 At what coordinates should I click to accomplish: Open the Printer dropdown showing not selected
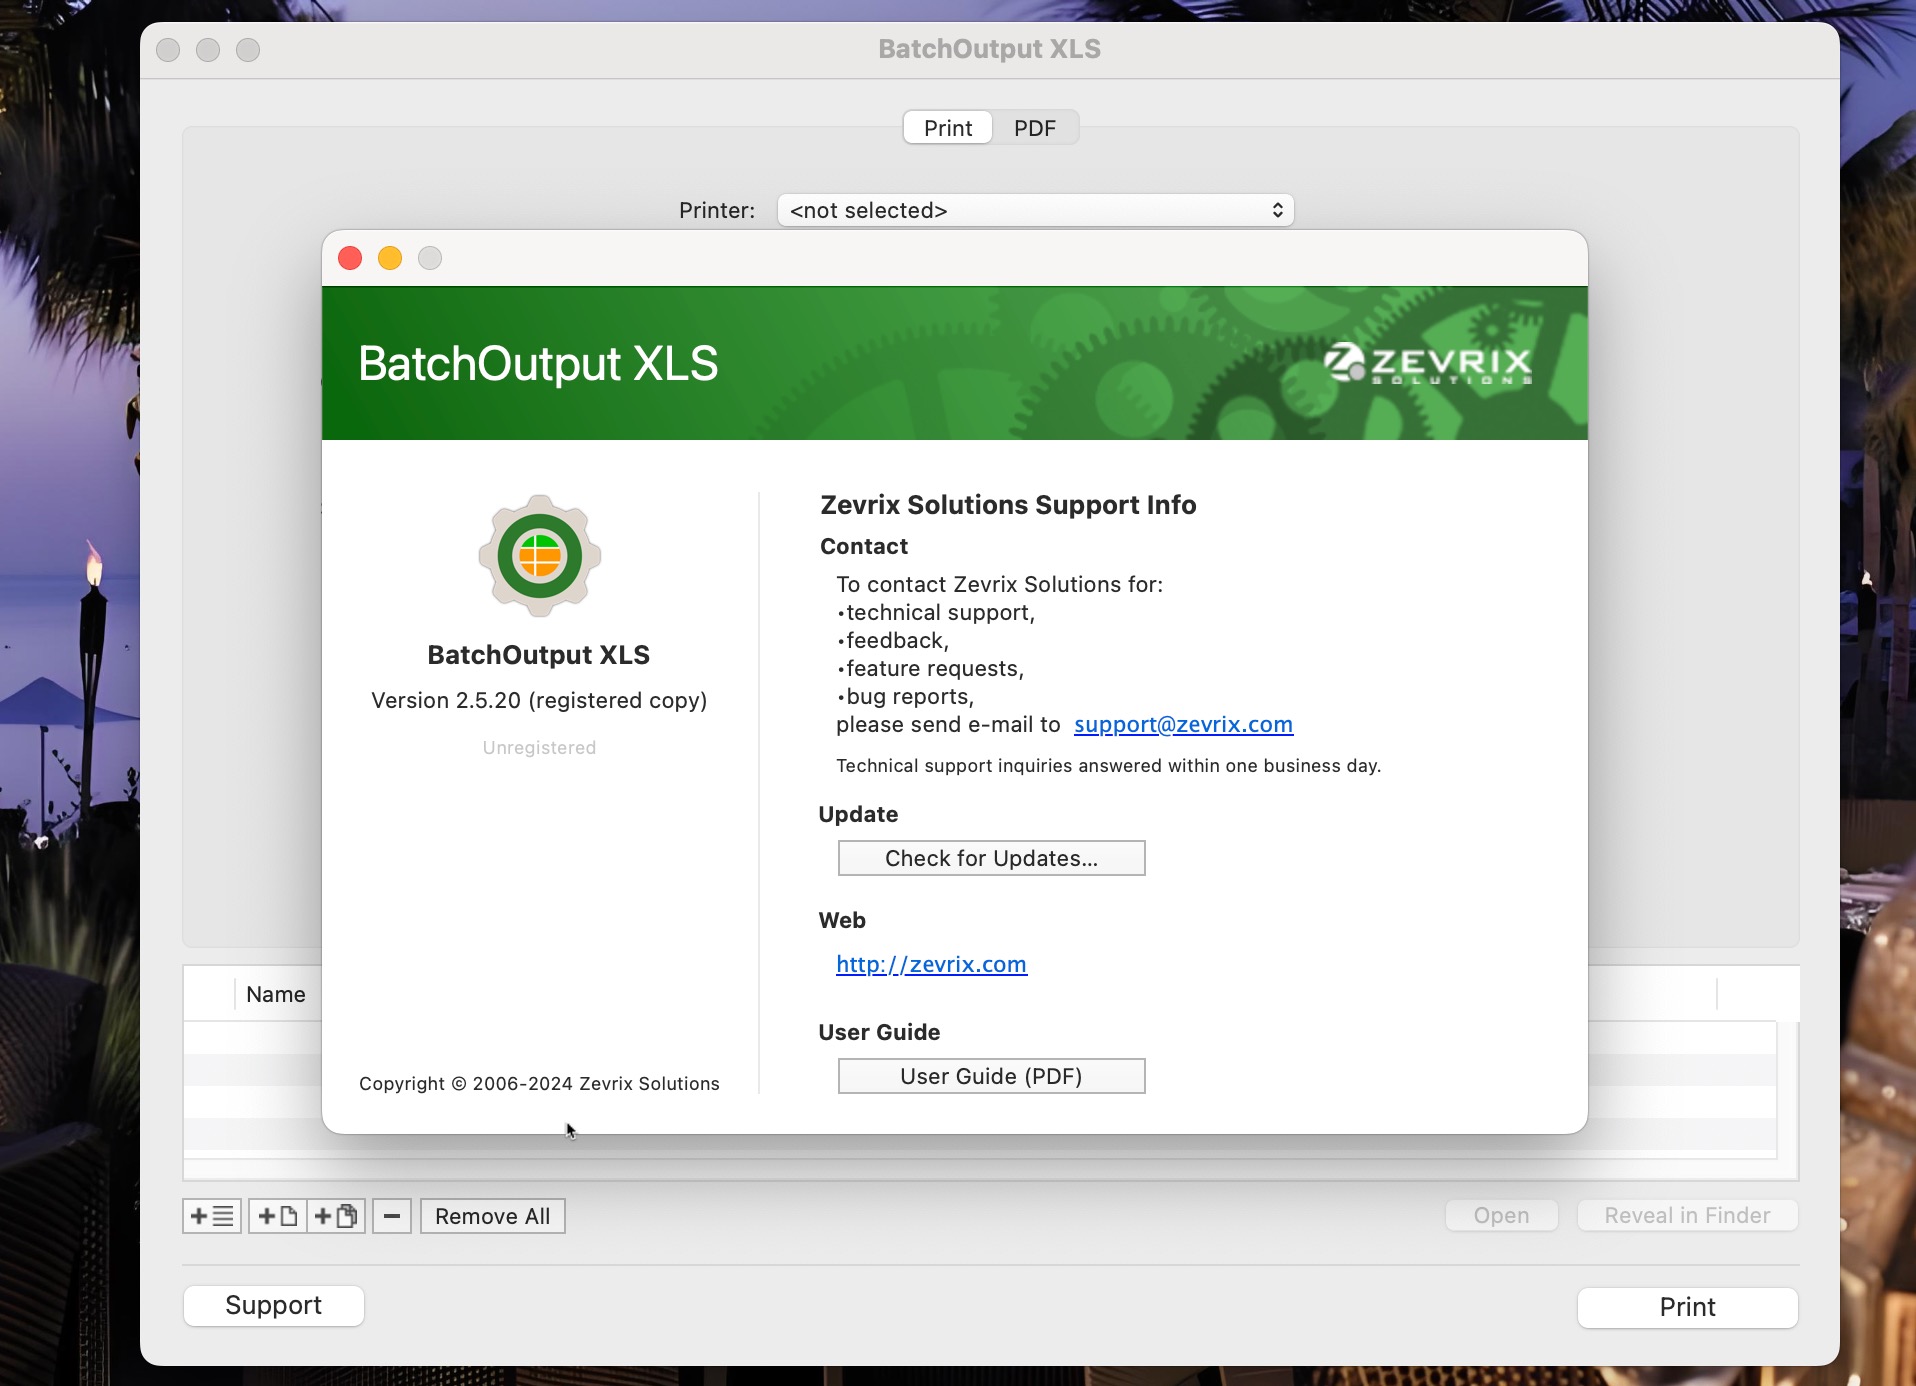click(1035, 210)
